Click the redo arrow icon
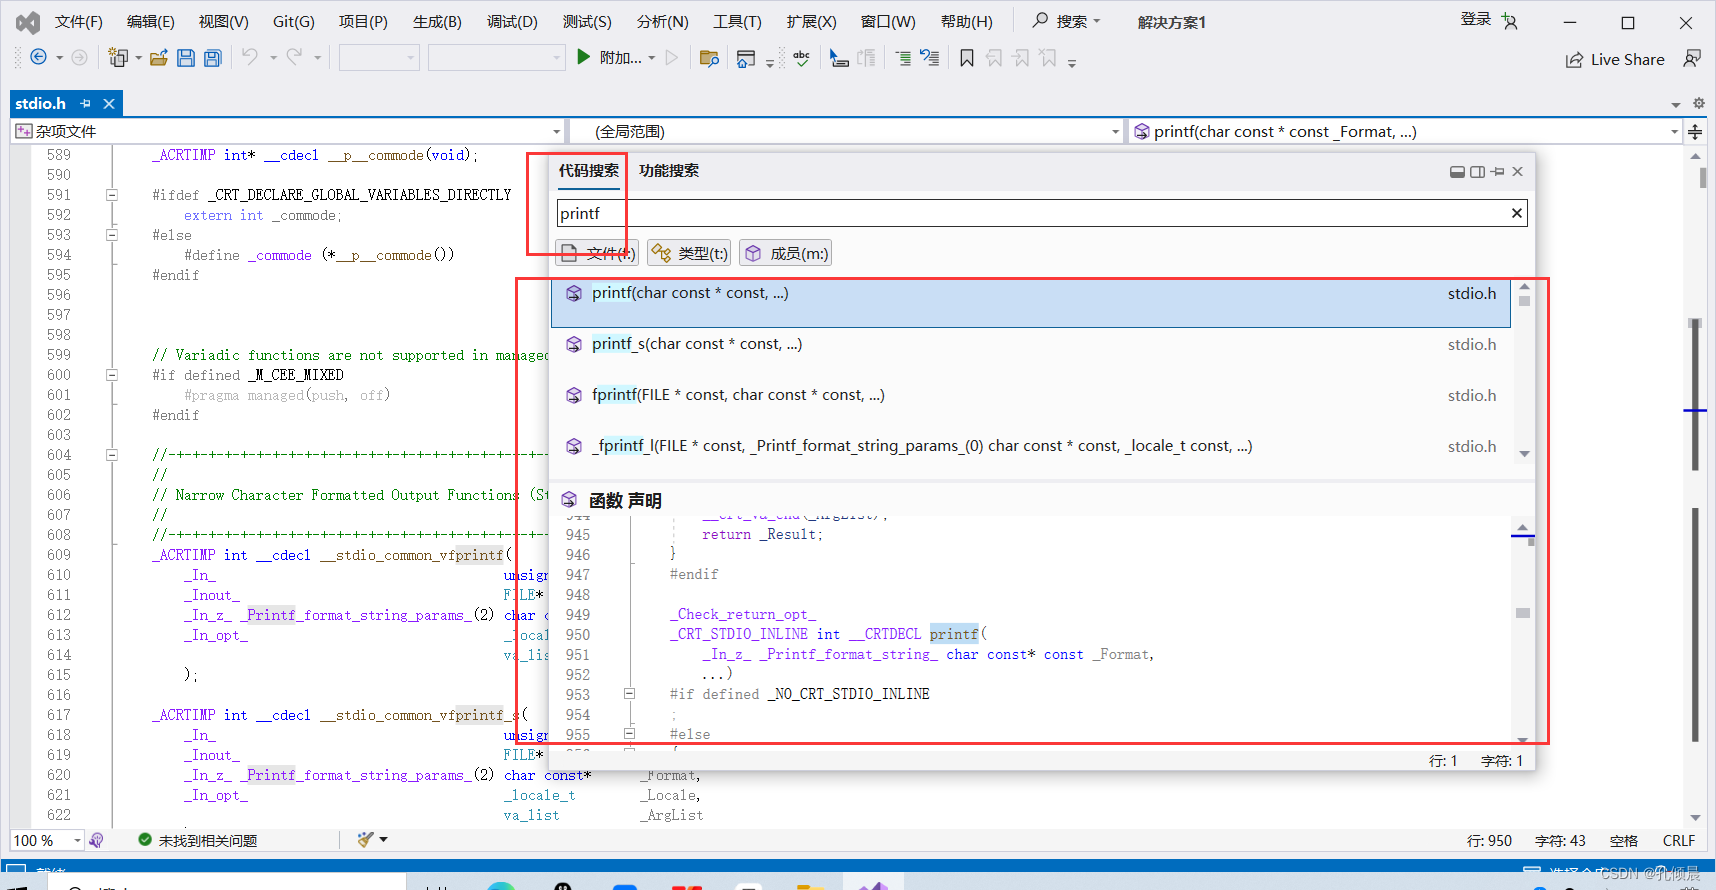This screenshot has width=1716, height=890. [x=294, y=58]
